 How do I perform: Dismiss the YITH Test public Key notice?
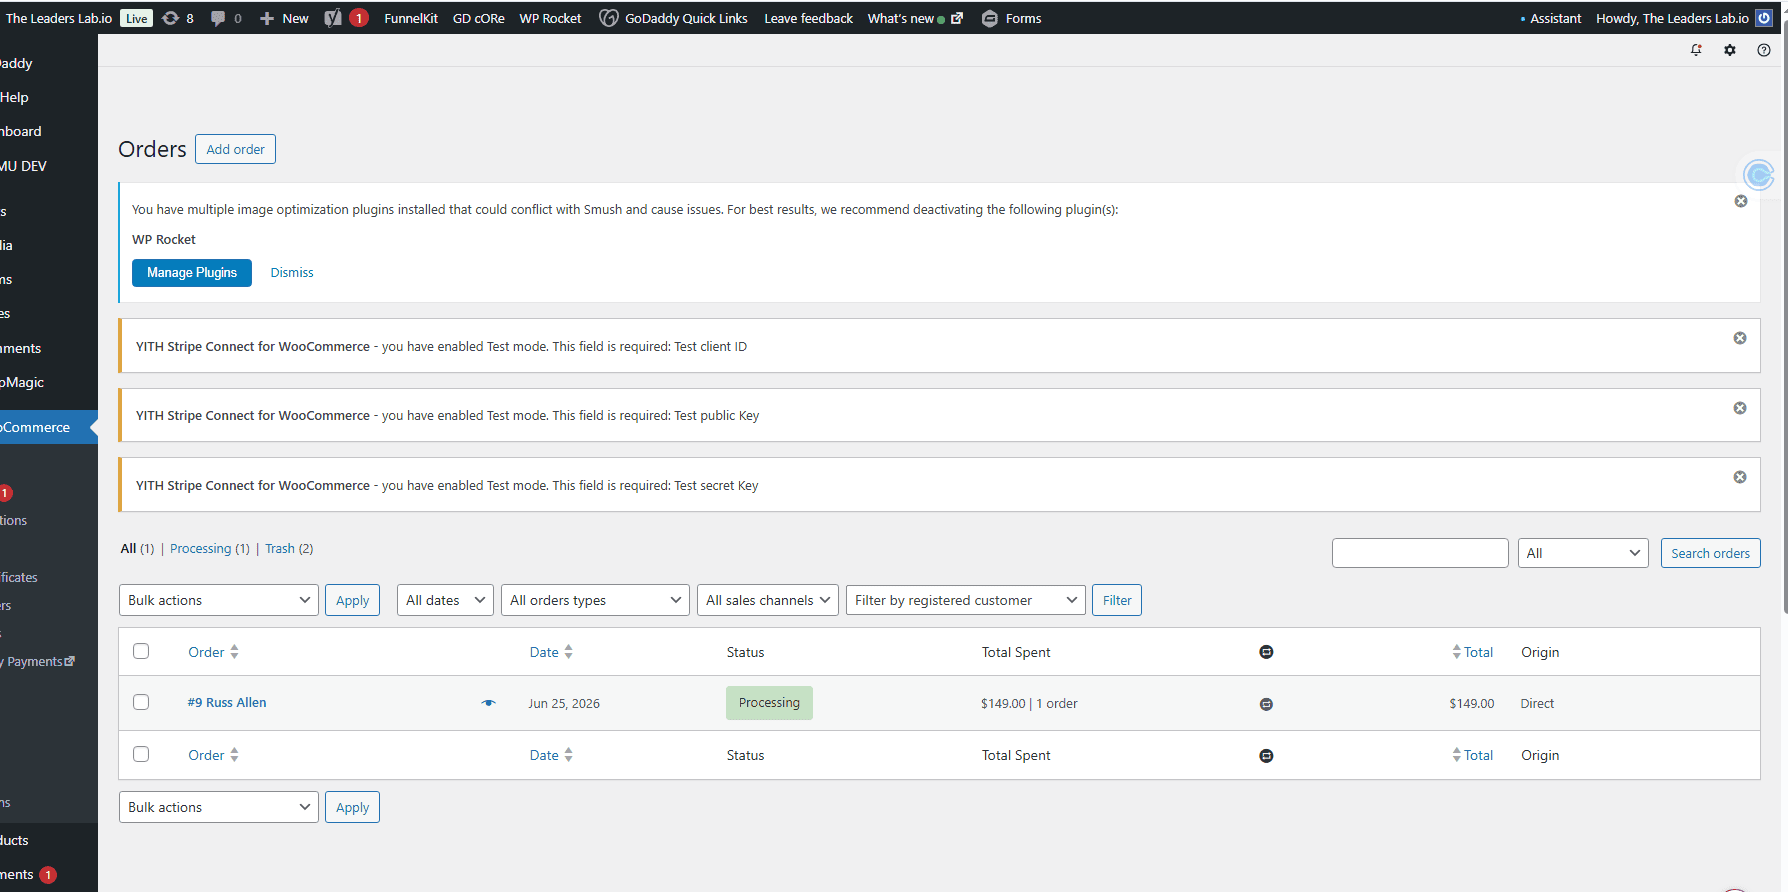[1740, 408]
